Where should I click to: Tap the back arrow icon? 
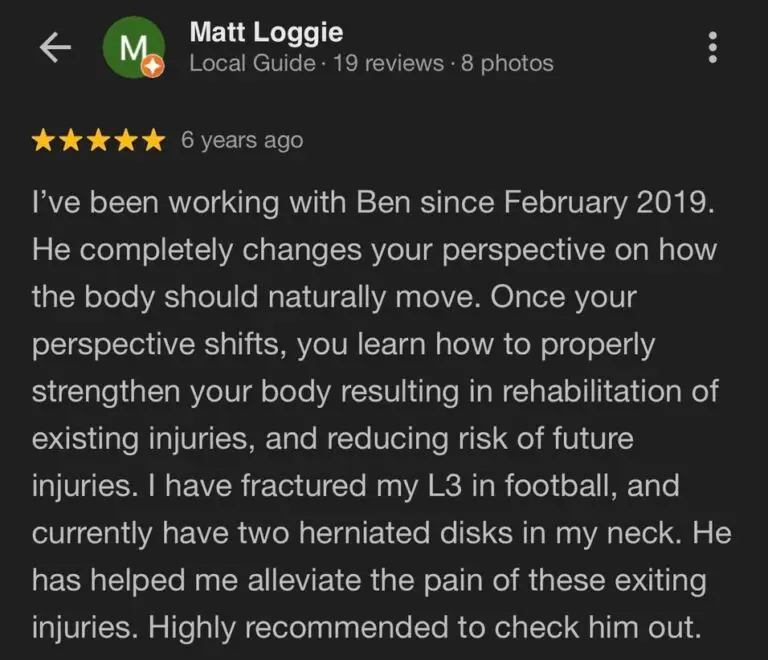click(x=55, y=49)
